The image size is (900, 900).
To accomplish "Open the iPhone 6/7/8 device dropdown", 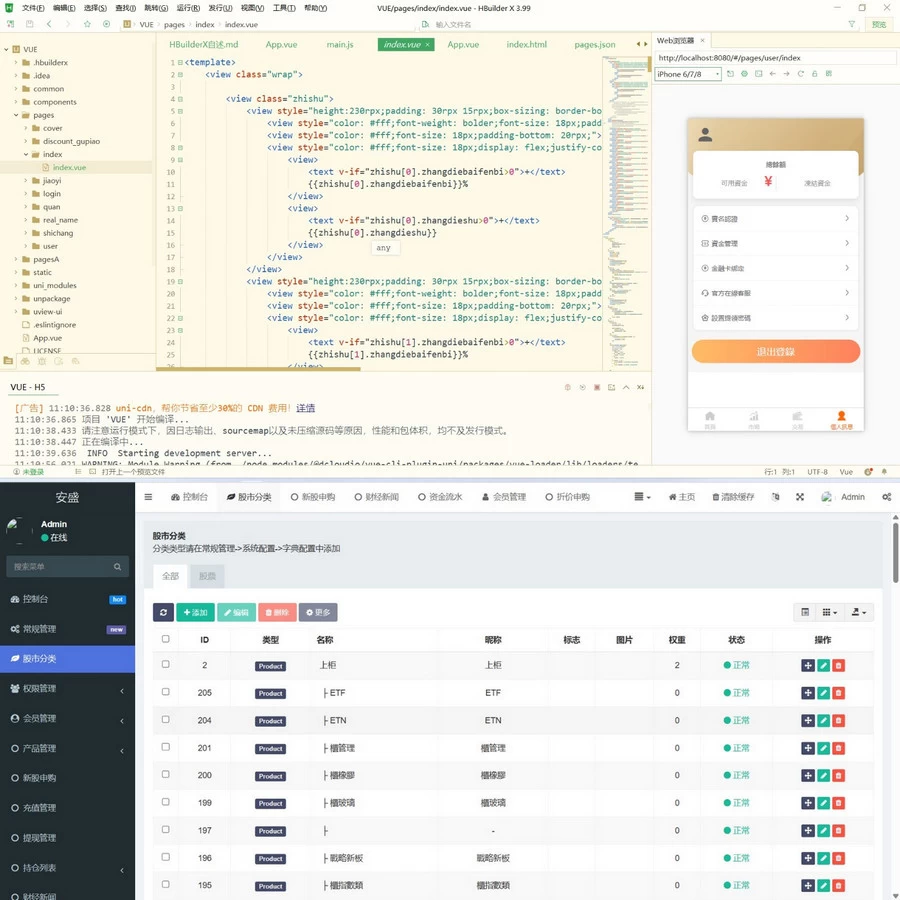I will (688, 74).
